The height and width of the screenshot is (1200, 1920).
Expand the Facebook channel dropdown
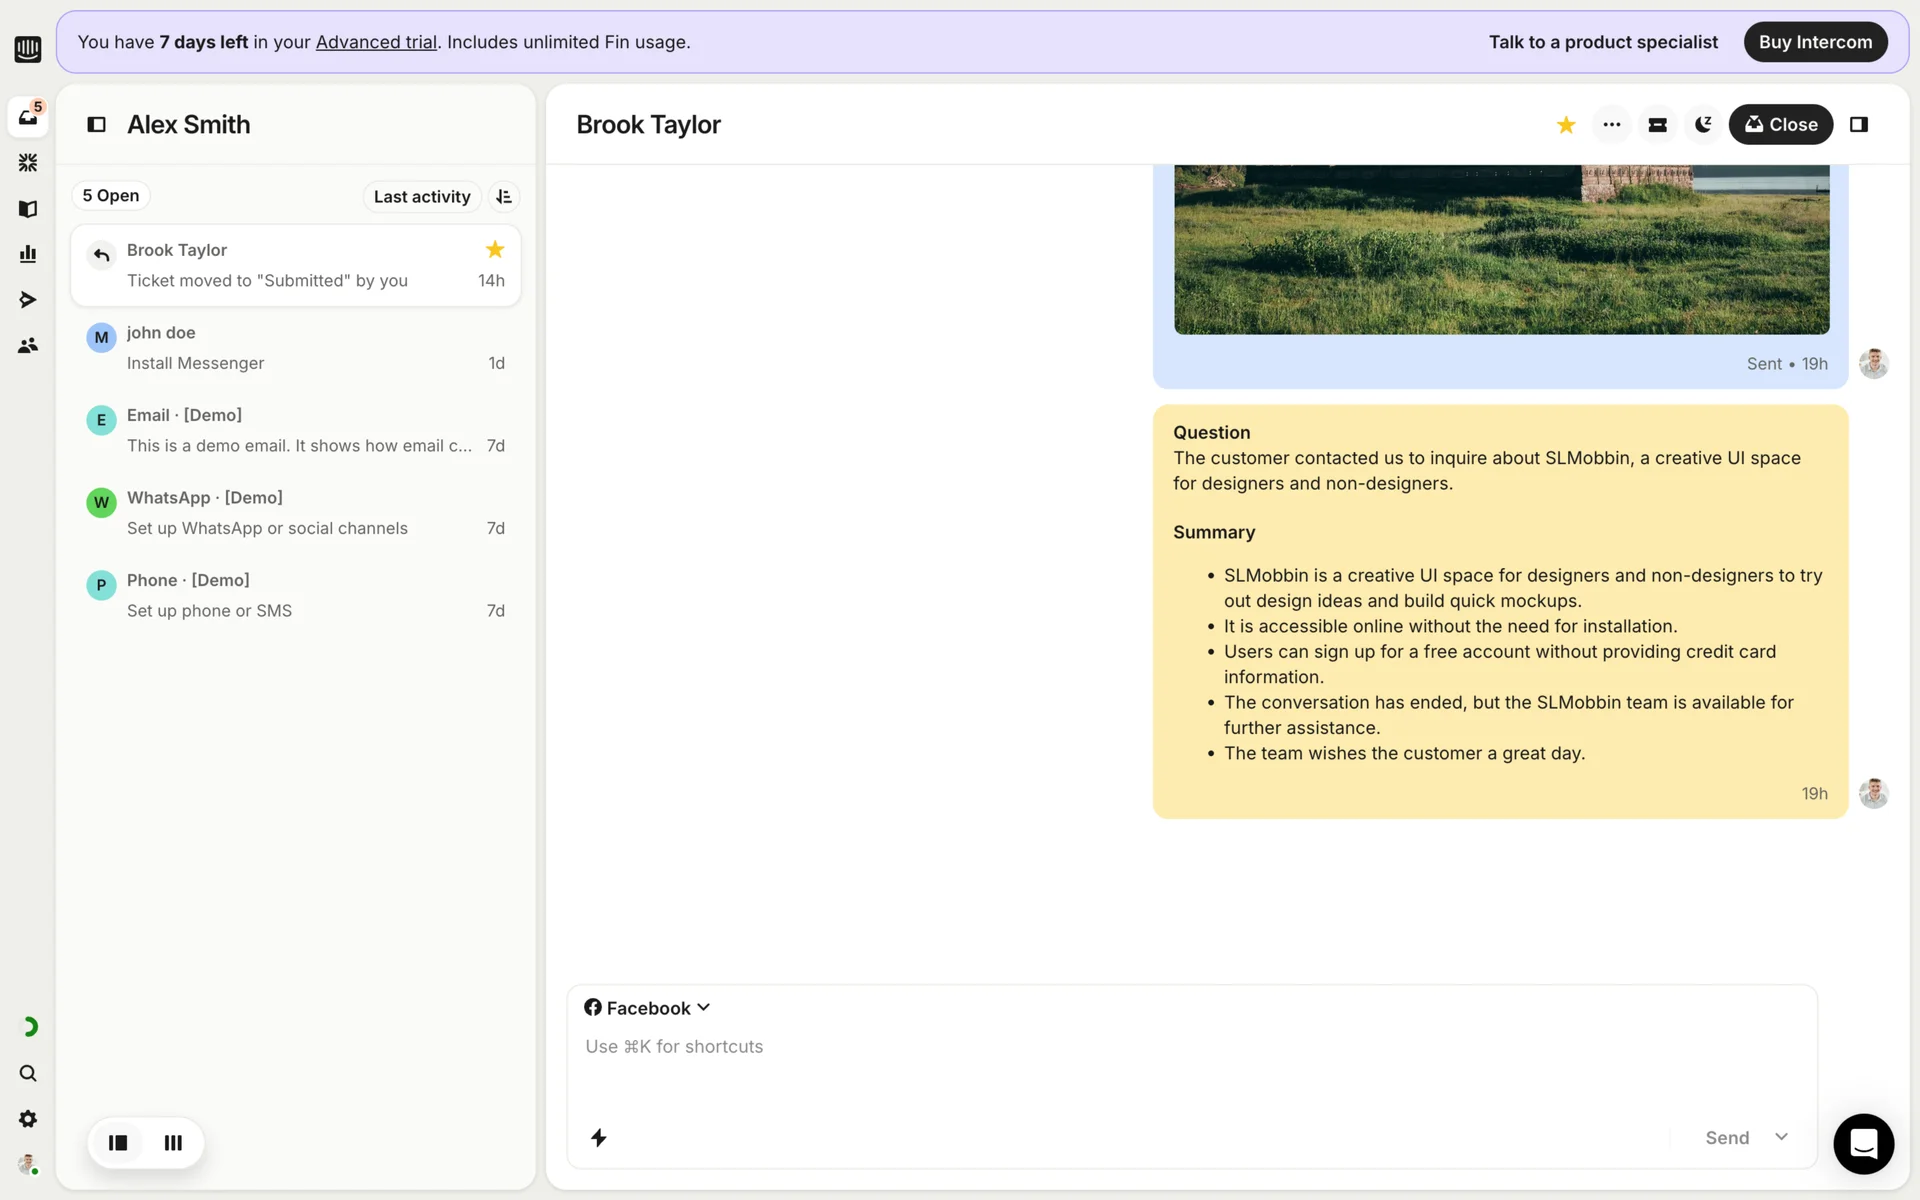pyautogui.click(x=648, y=1008)
